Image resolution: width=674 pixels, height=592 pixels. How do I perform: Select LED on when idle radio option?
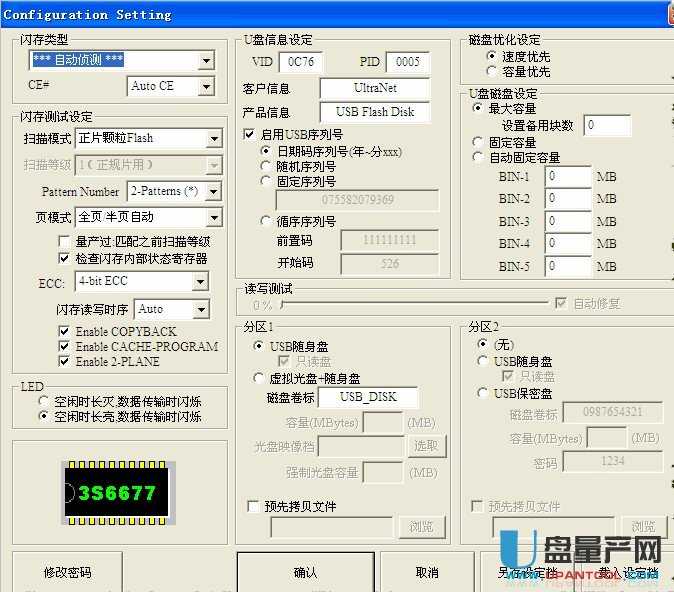click(43, 416)
